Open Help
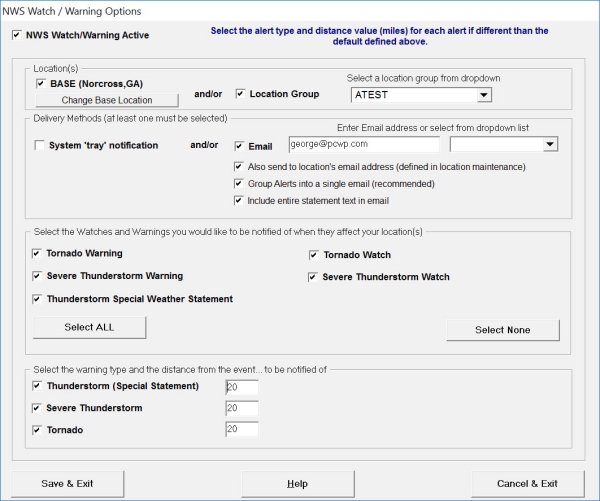600x501 pixels. [x=298, y=484]
